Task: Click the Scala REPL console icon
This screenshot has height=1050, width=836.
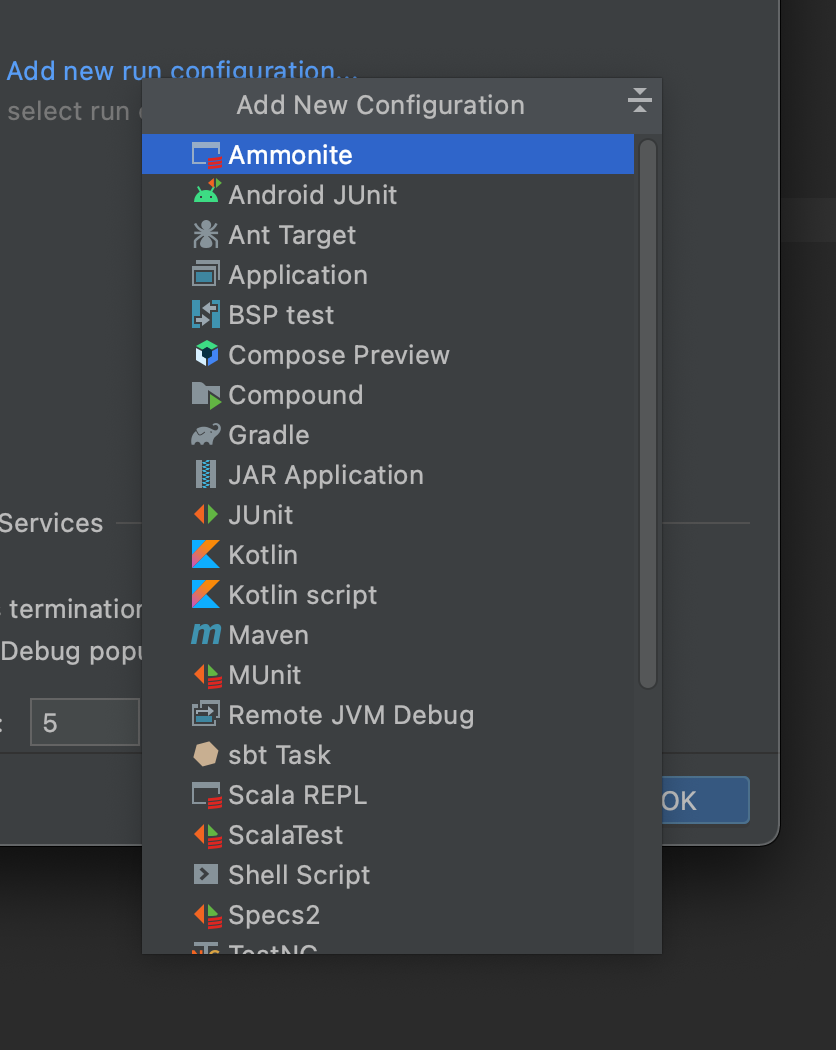Action: 206,795
